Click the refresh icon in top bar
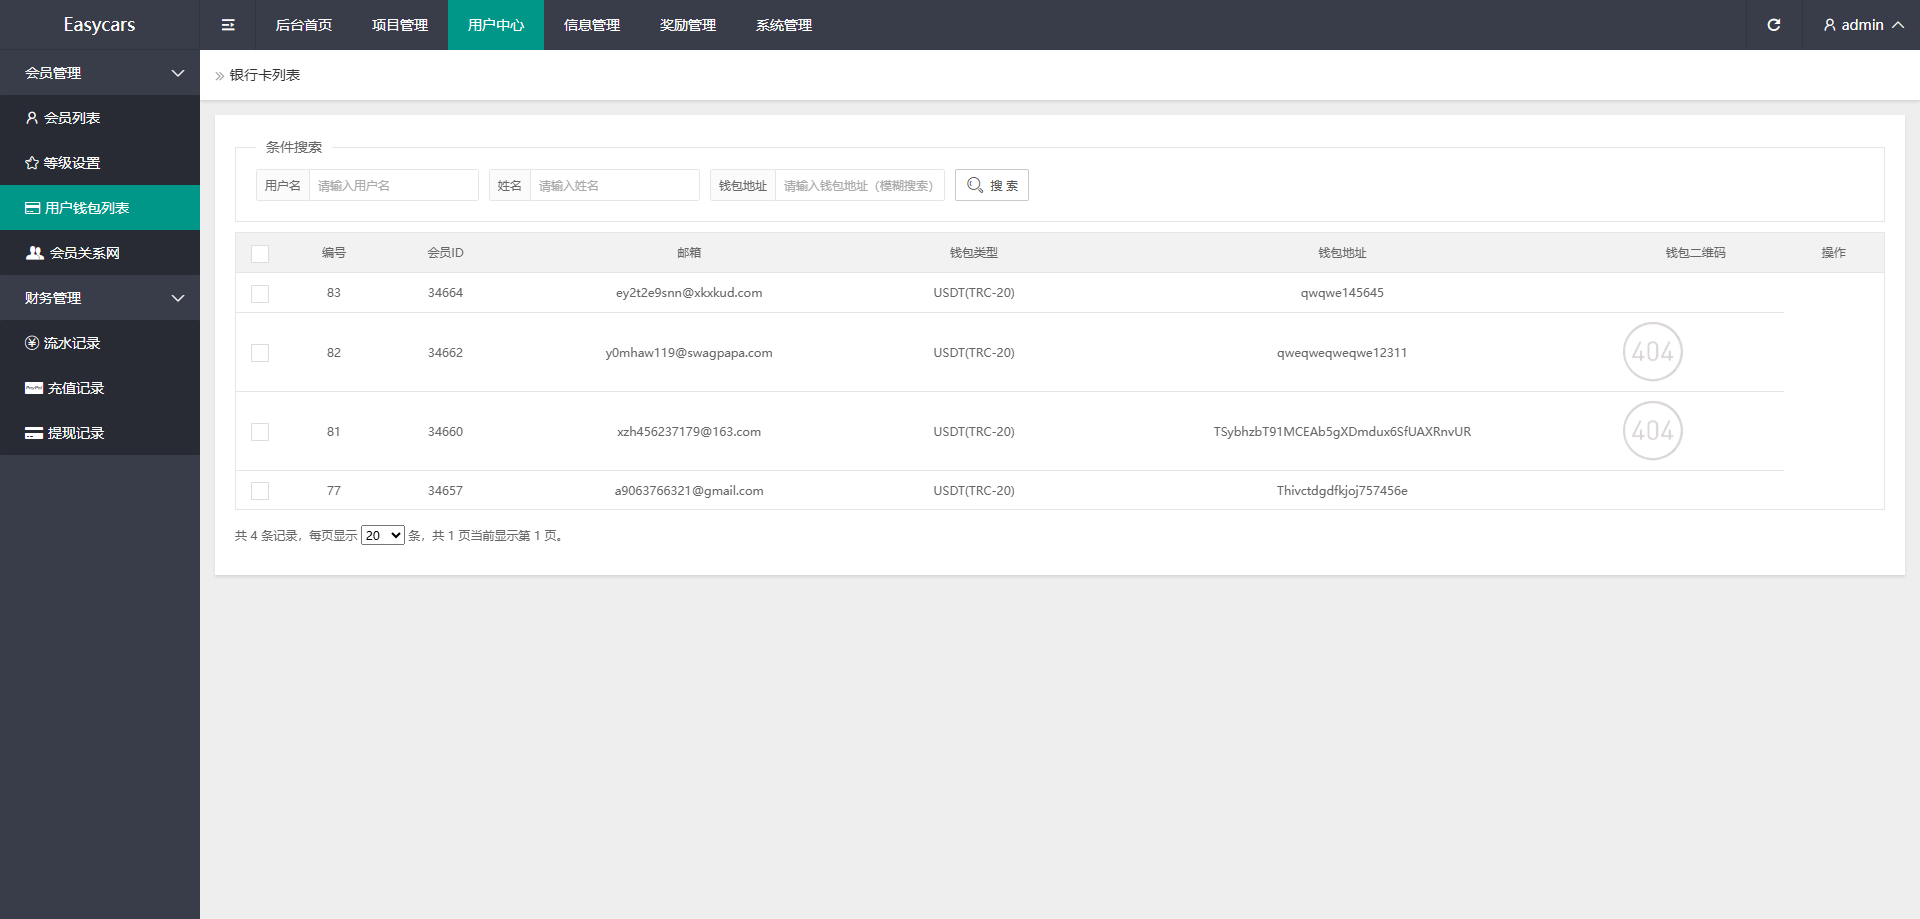1920x919 pixels. tap(1773, 25)
